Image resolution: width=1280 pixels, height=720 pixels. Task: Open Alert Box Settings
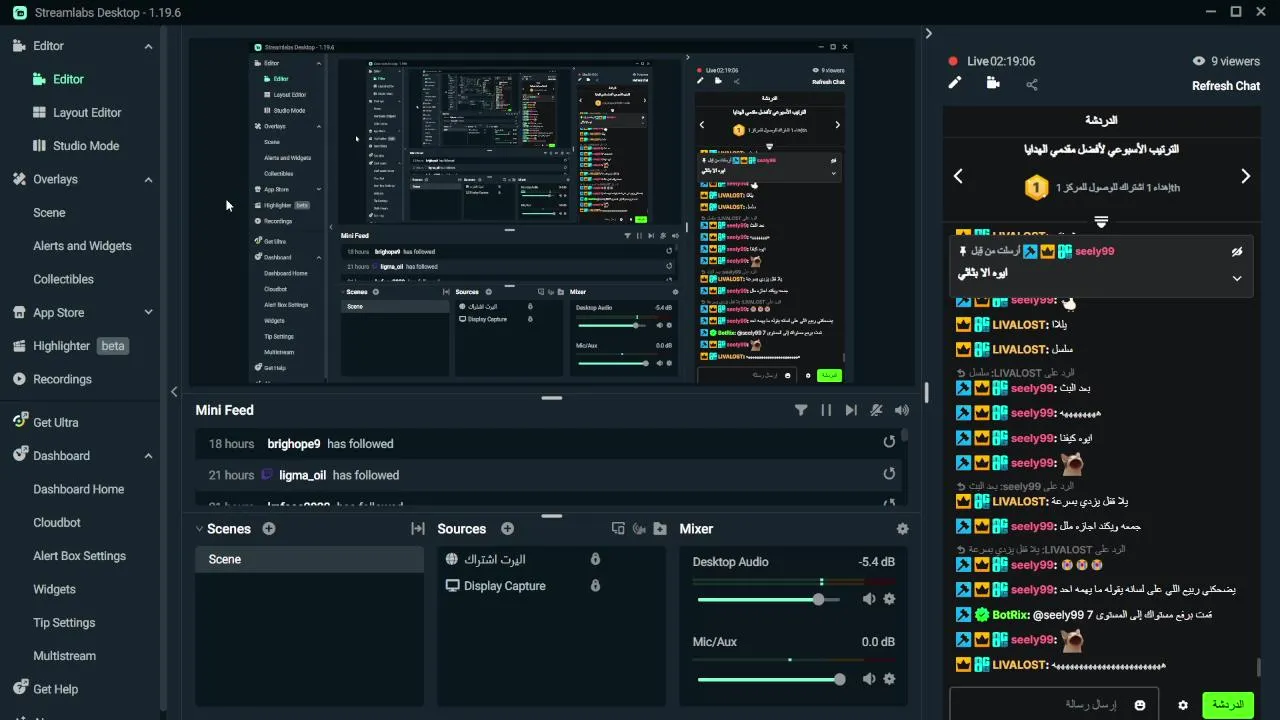[80, 556]
